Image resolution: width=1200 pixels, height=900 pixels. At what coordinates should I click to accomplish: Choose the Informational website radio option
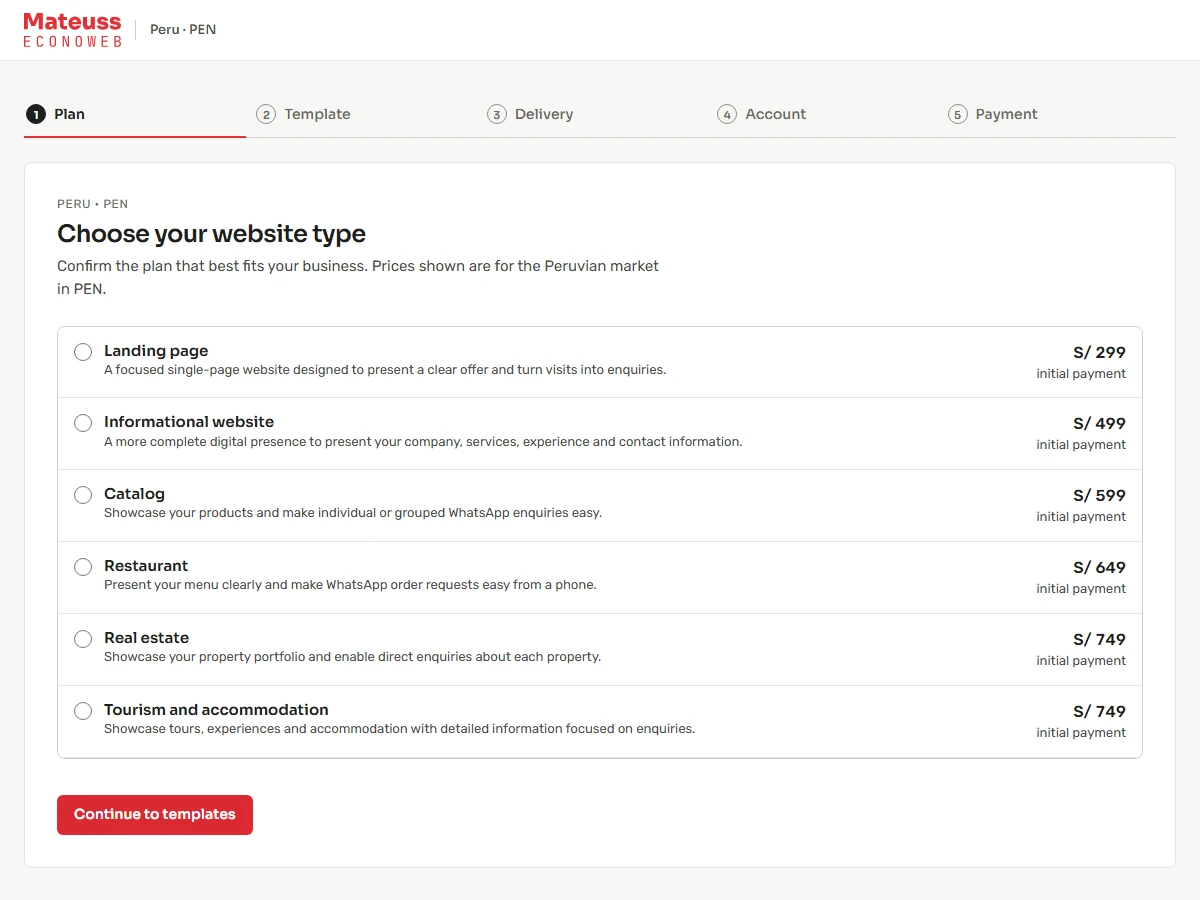tap(83, 423)
